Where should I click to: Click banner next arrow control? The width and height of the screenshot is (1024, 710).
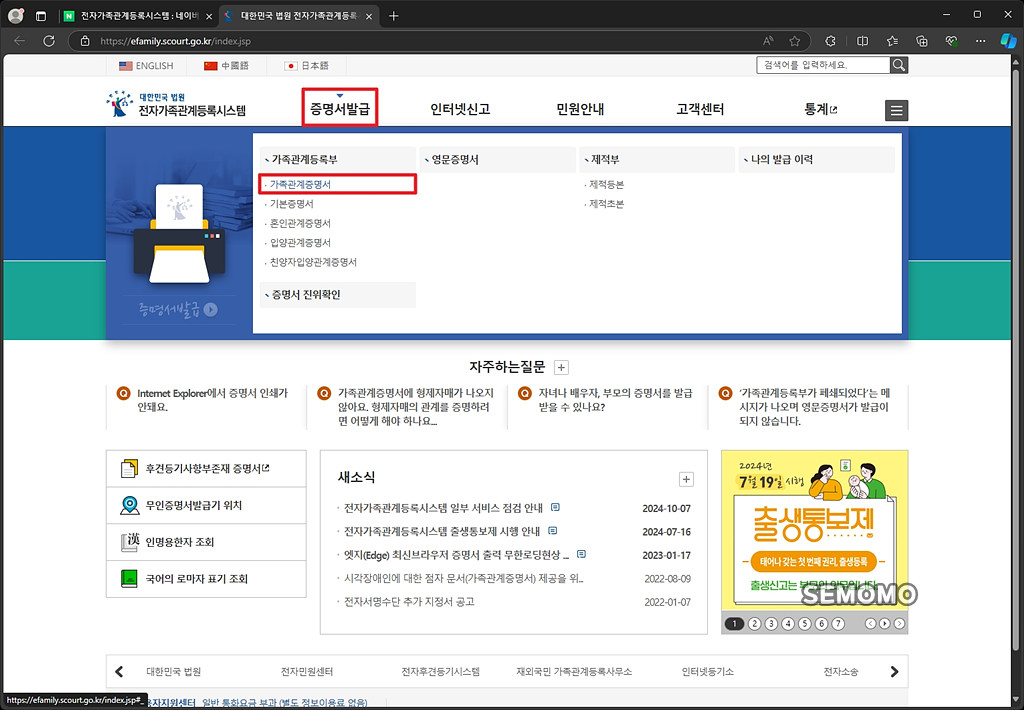coord(899,624)
